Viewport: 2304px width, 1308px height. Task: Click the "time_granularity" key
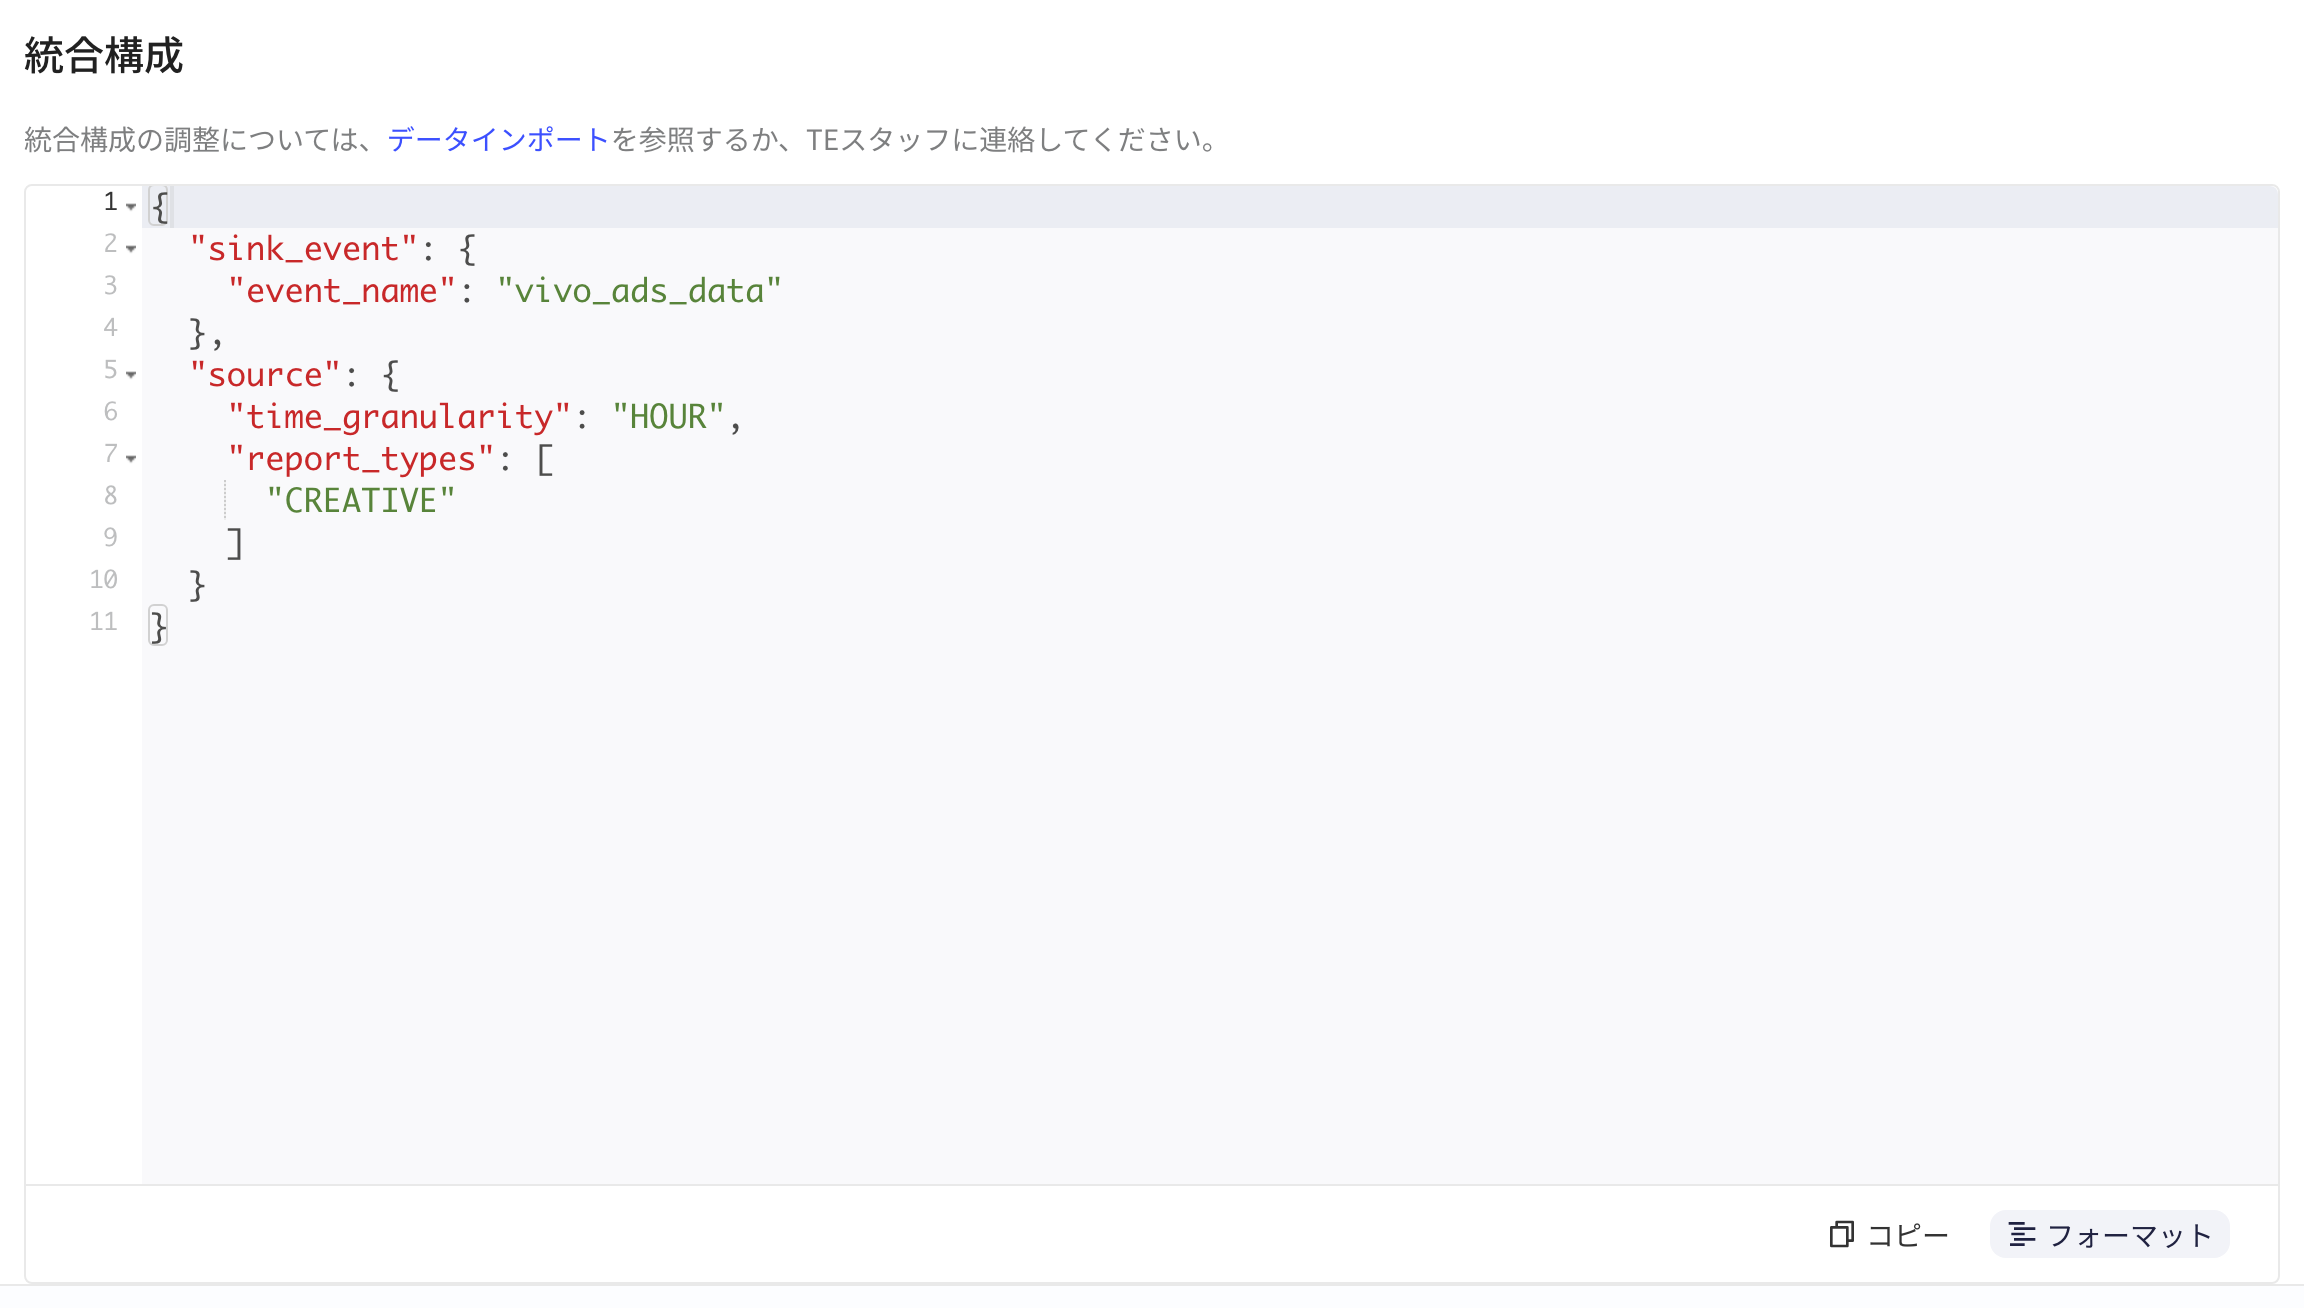pos(399,417)
